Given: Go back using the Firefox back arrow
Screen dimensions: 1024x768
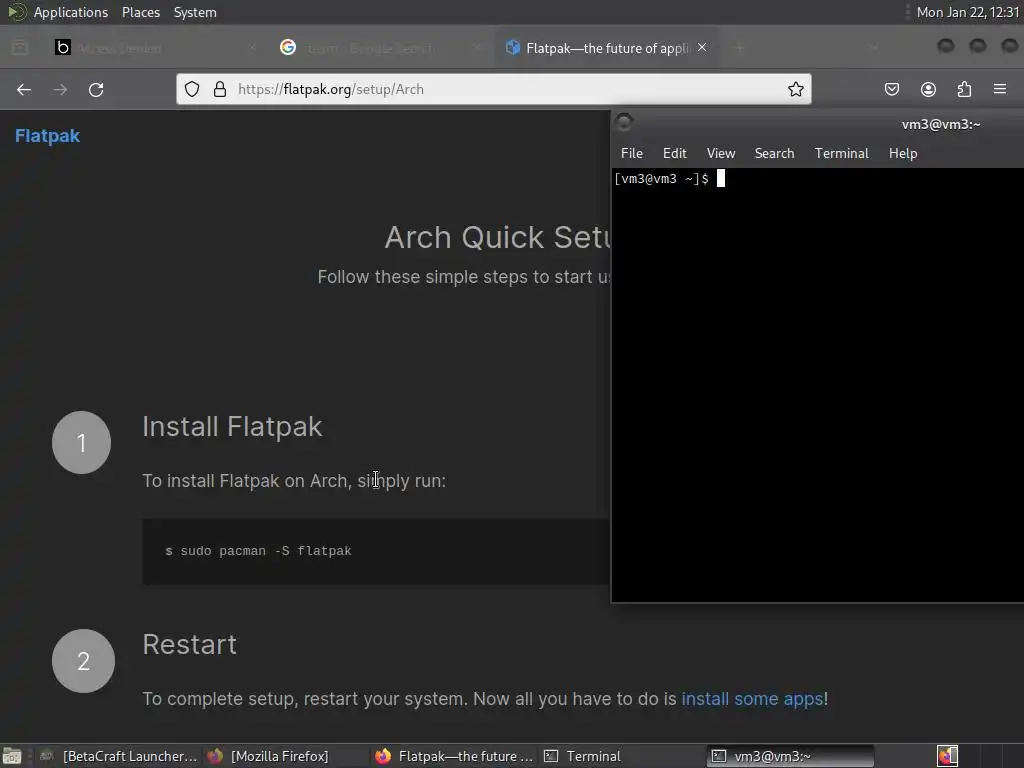Looking at the screenshot, I should pyautogui.click(x=24, y=89).
